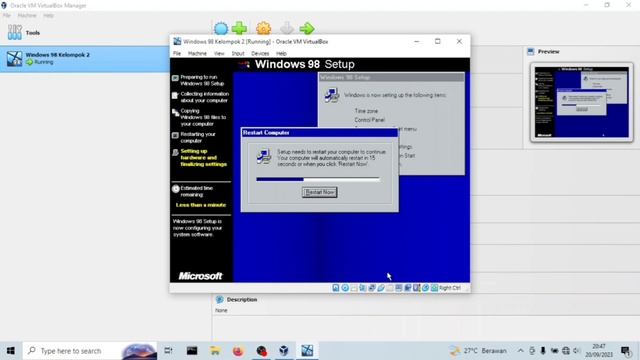Click the optical disk indicator in VM status bar
The width and height of the screenshot is (640, 360).
coord(345,288)
